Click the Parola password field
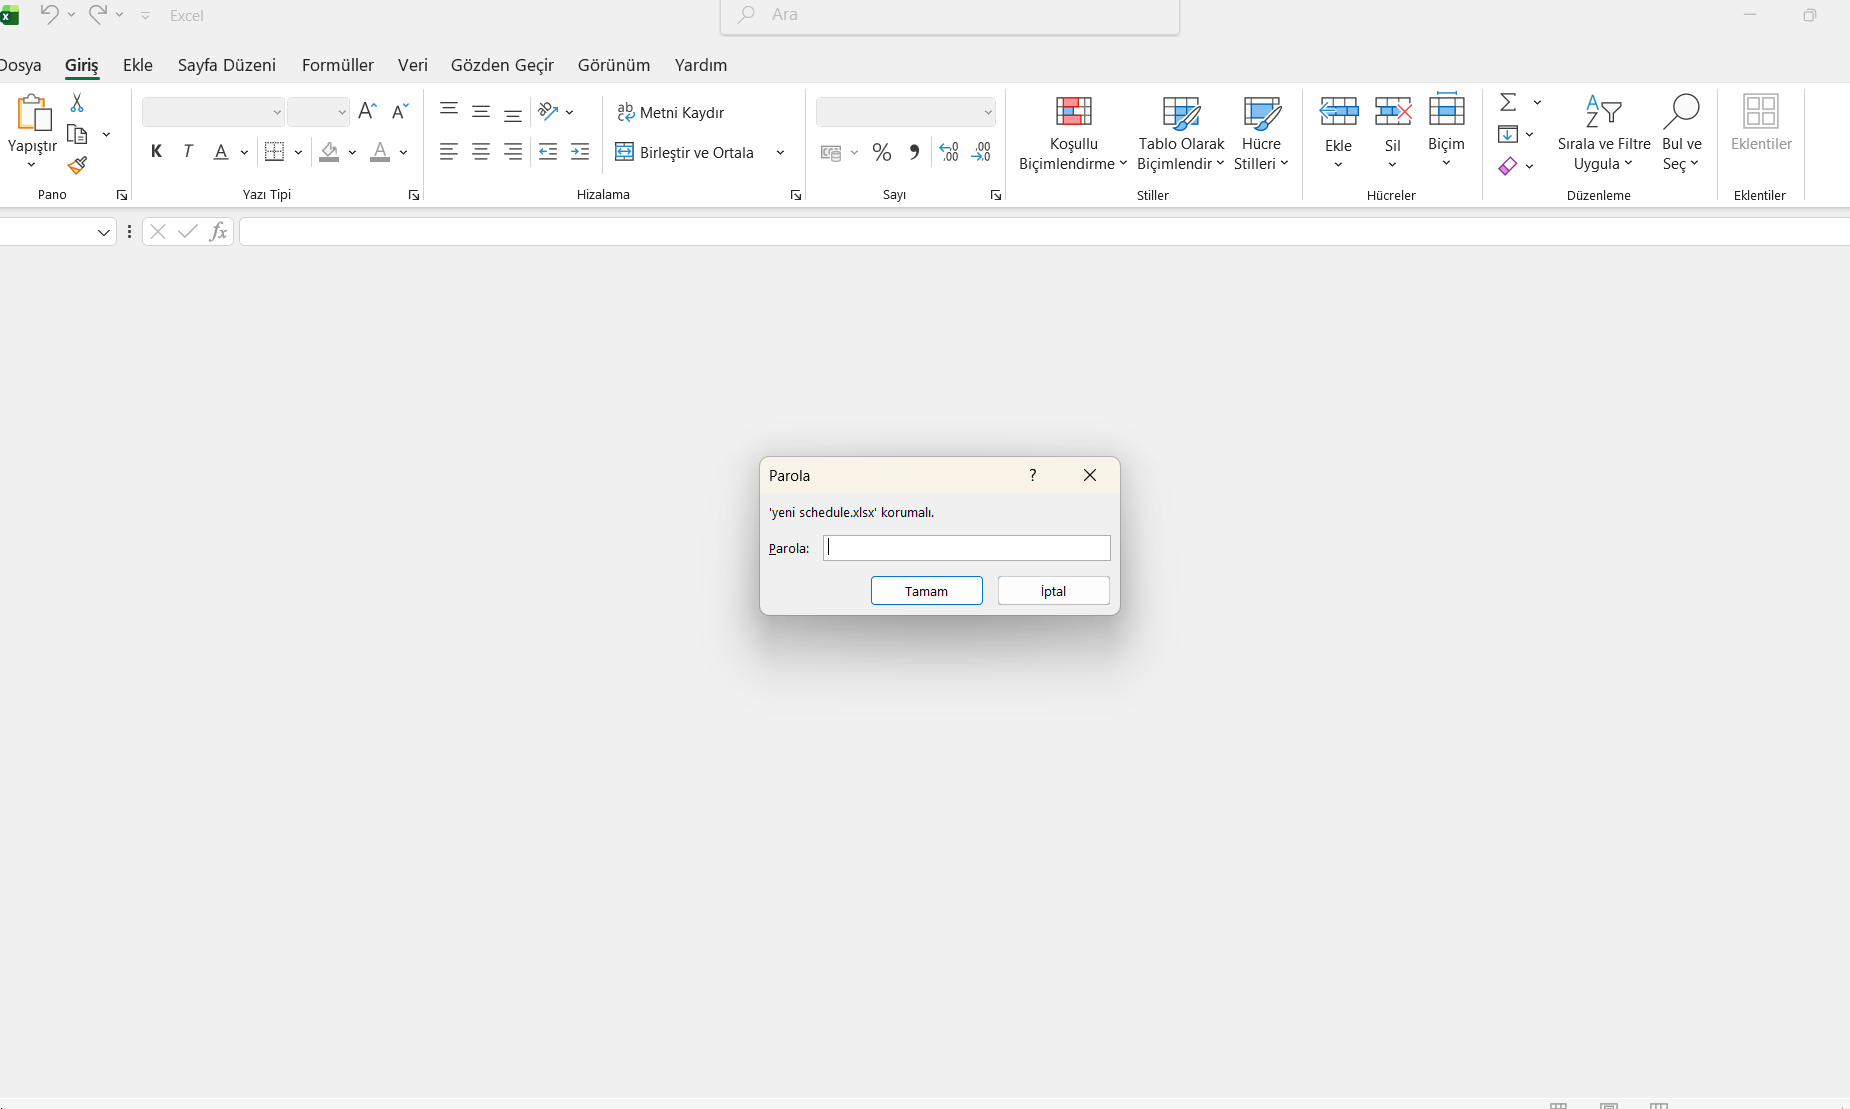This screenshot has height=1109, width=1850. [x=967, y=548]
